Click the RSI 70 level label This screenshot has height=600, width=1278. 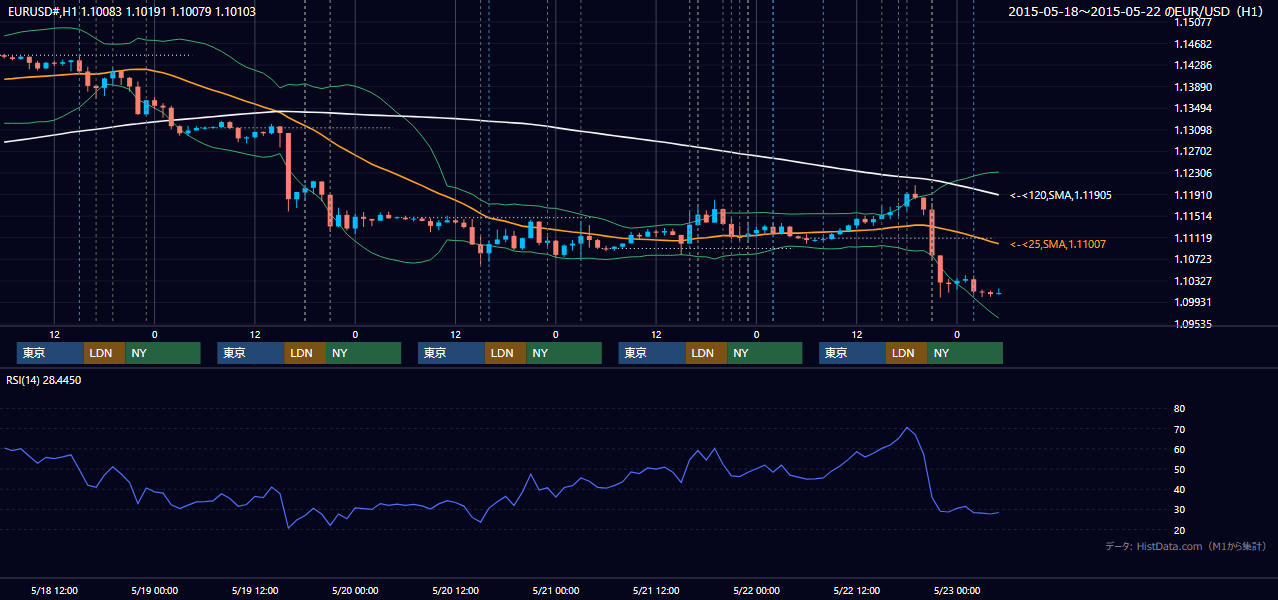[x=1179, y=429]
